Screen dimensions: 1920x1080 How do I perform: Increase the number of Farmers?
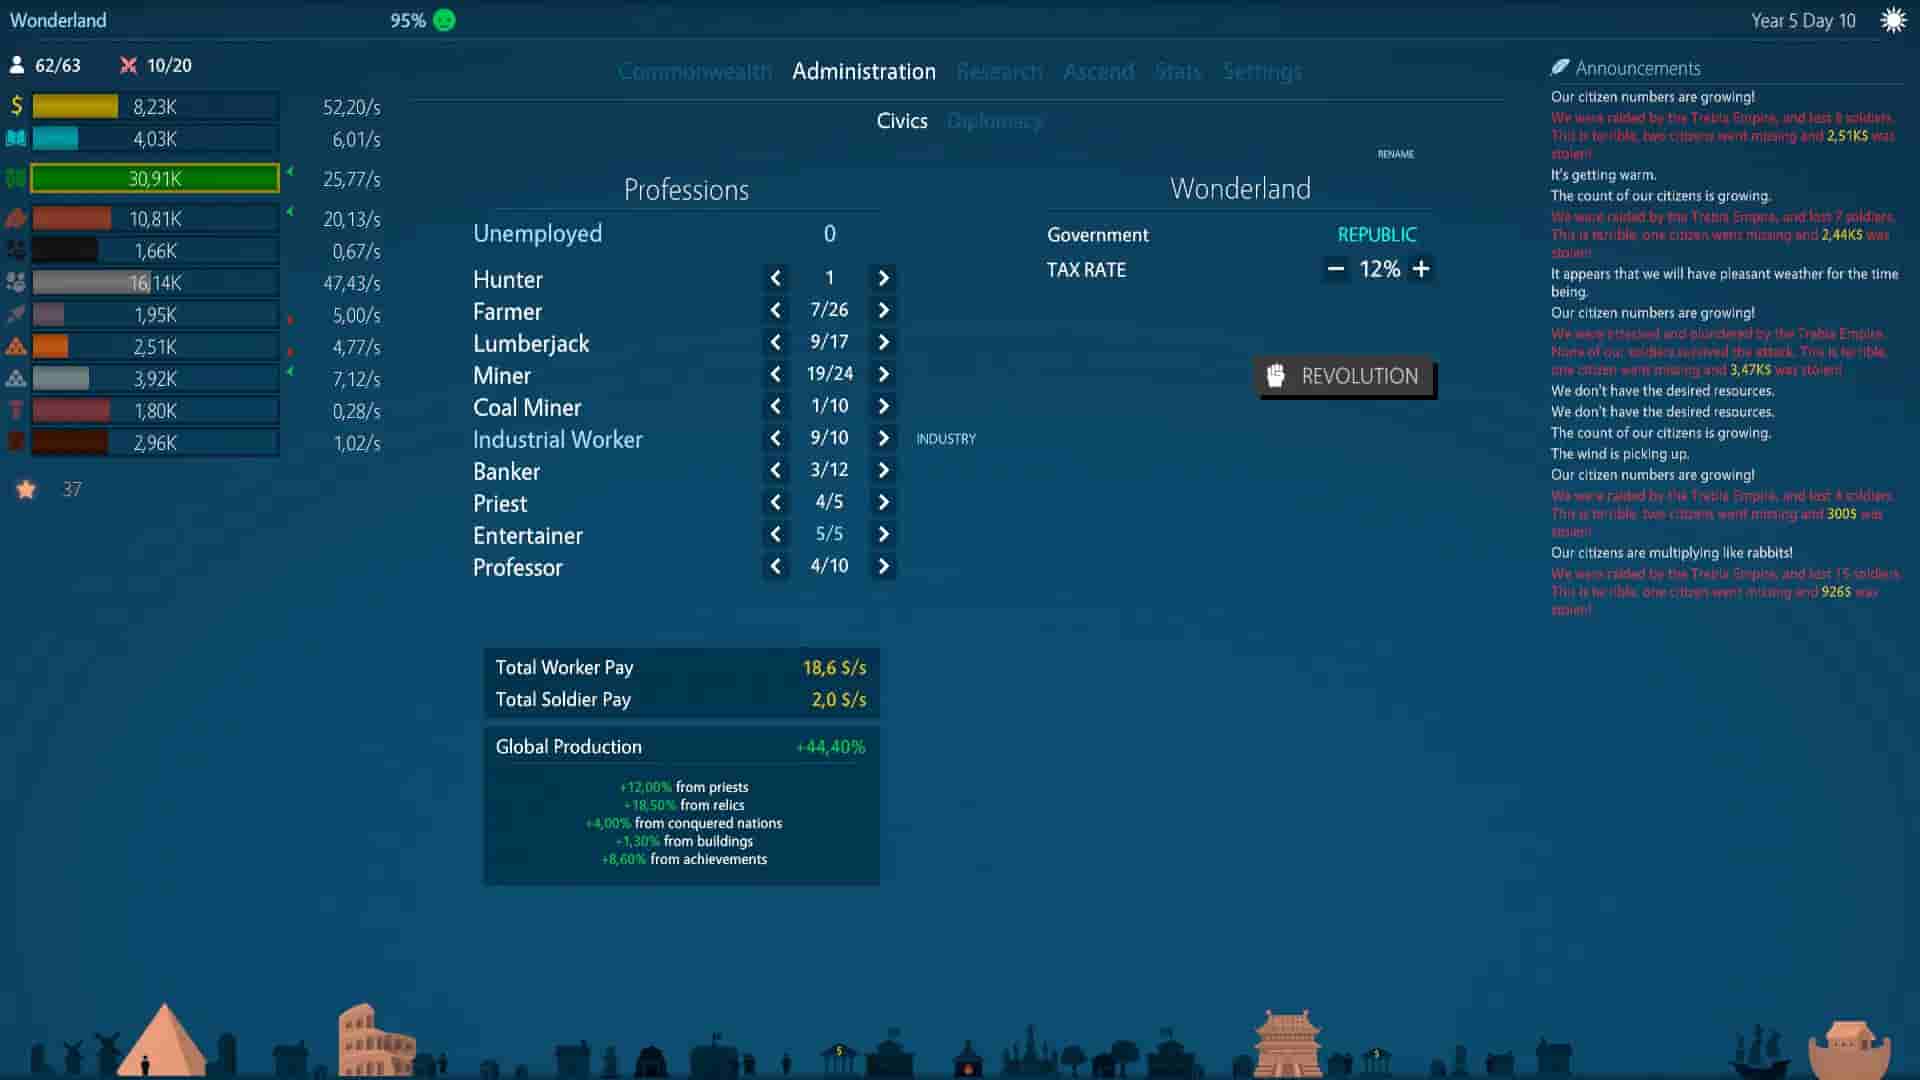click(883, 311)
